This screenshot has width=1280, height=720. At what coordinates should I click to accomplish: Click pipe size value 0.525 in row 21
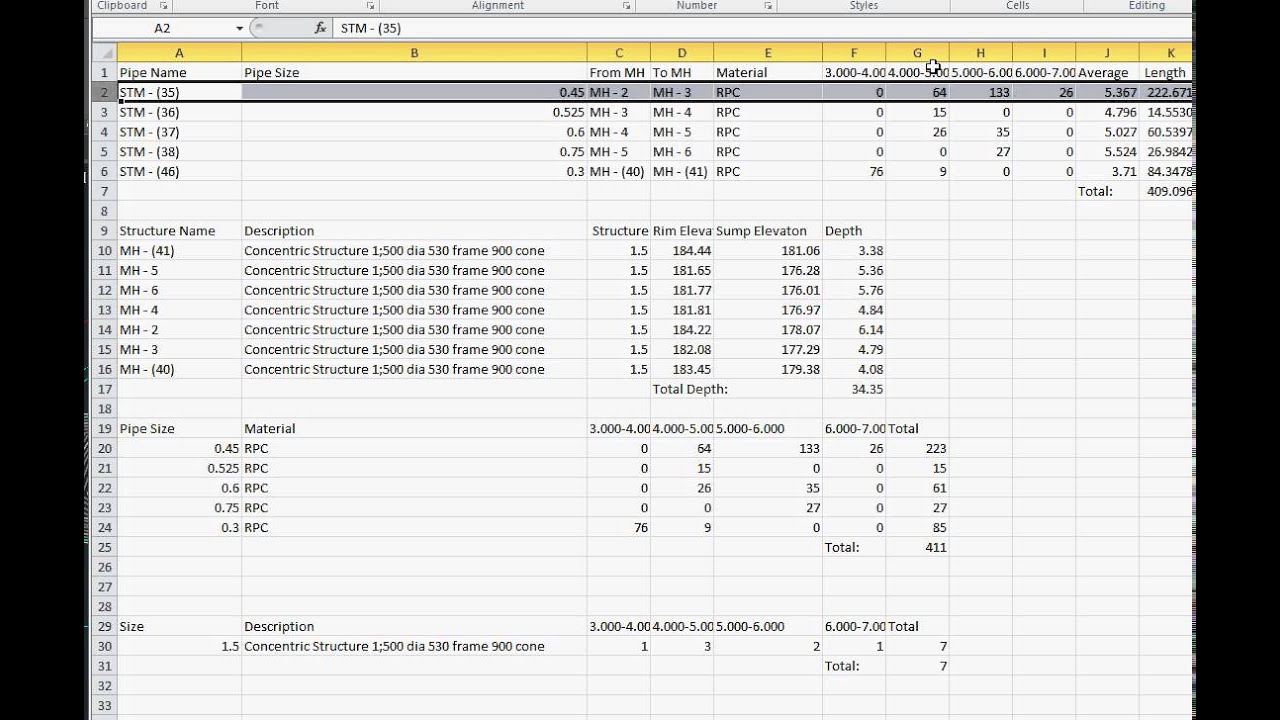[179, 468]
